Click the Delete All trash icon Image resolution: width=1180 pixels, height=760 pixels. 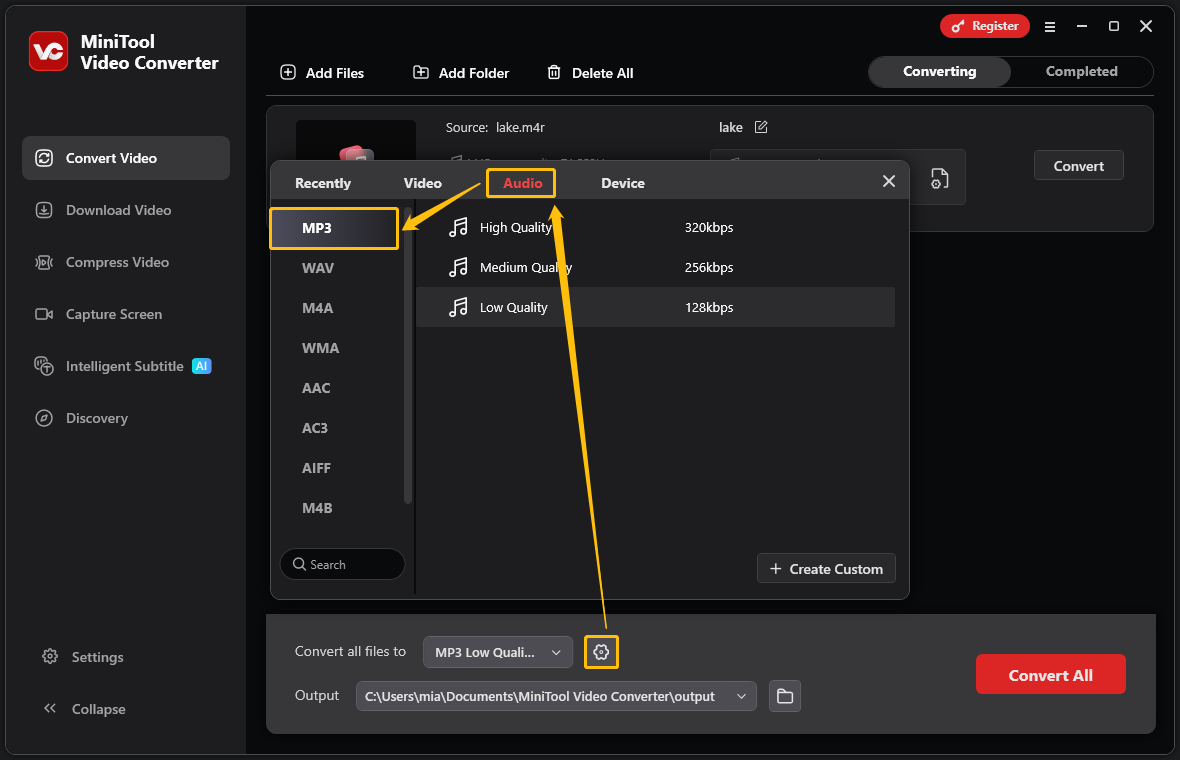553,72
